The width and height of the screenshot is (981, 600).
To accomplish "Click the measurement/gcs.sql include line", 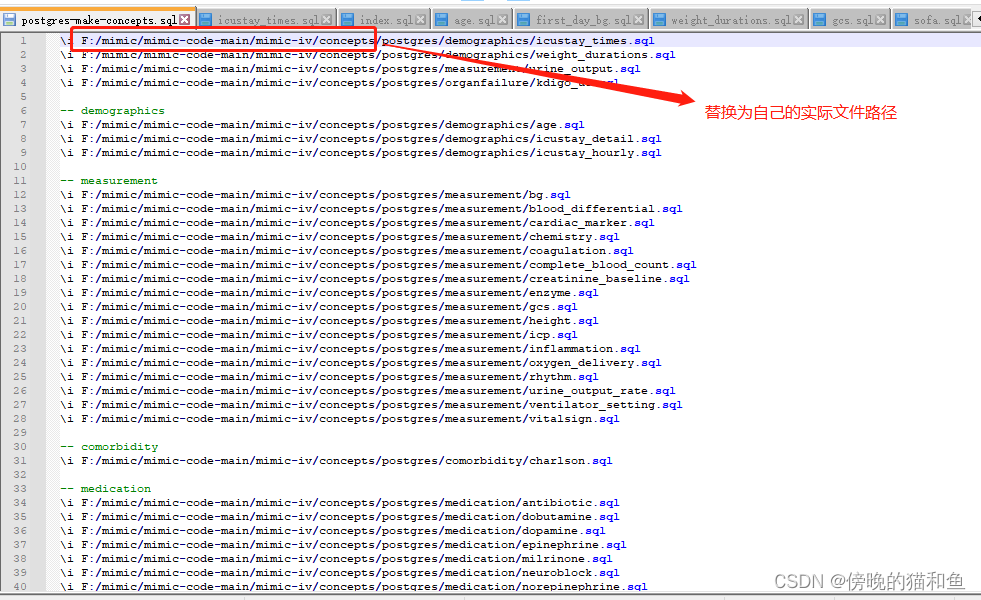I will click(x=318, y=307).
